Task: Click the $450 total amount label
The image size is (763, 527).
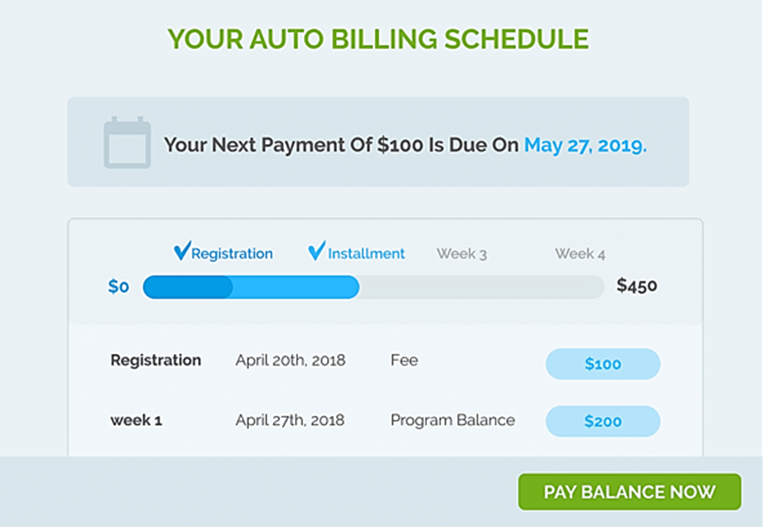Action: click(637, 286)
